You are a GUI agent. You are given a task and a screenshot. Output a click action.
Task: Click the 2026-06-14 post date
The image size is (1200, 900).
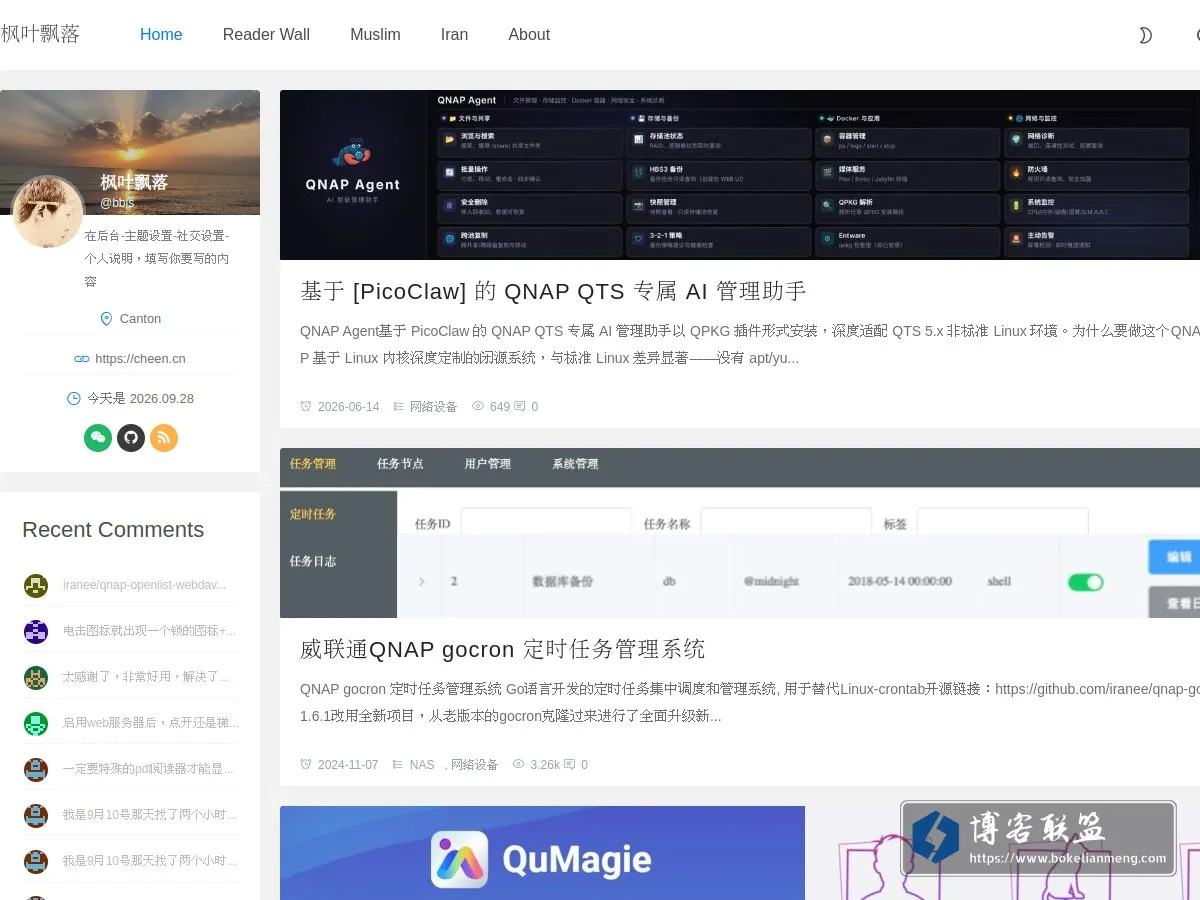pyautogui.click(x=348, y=407)
